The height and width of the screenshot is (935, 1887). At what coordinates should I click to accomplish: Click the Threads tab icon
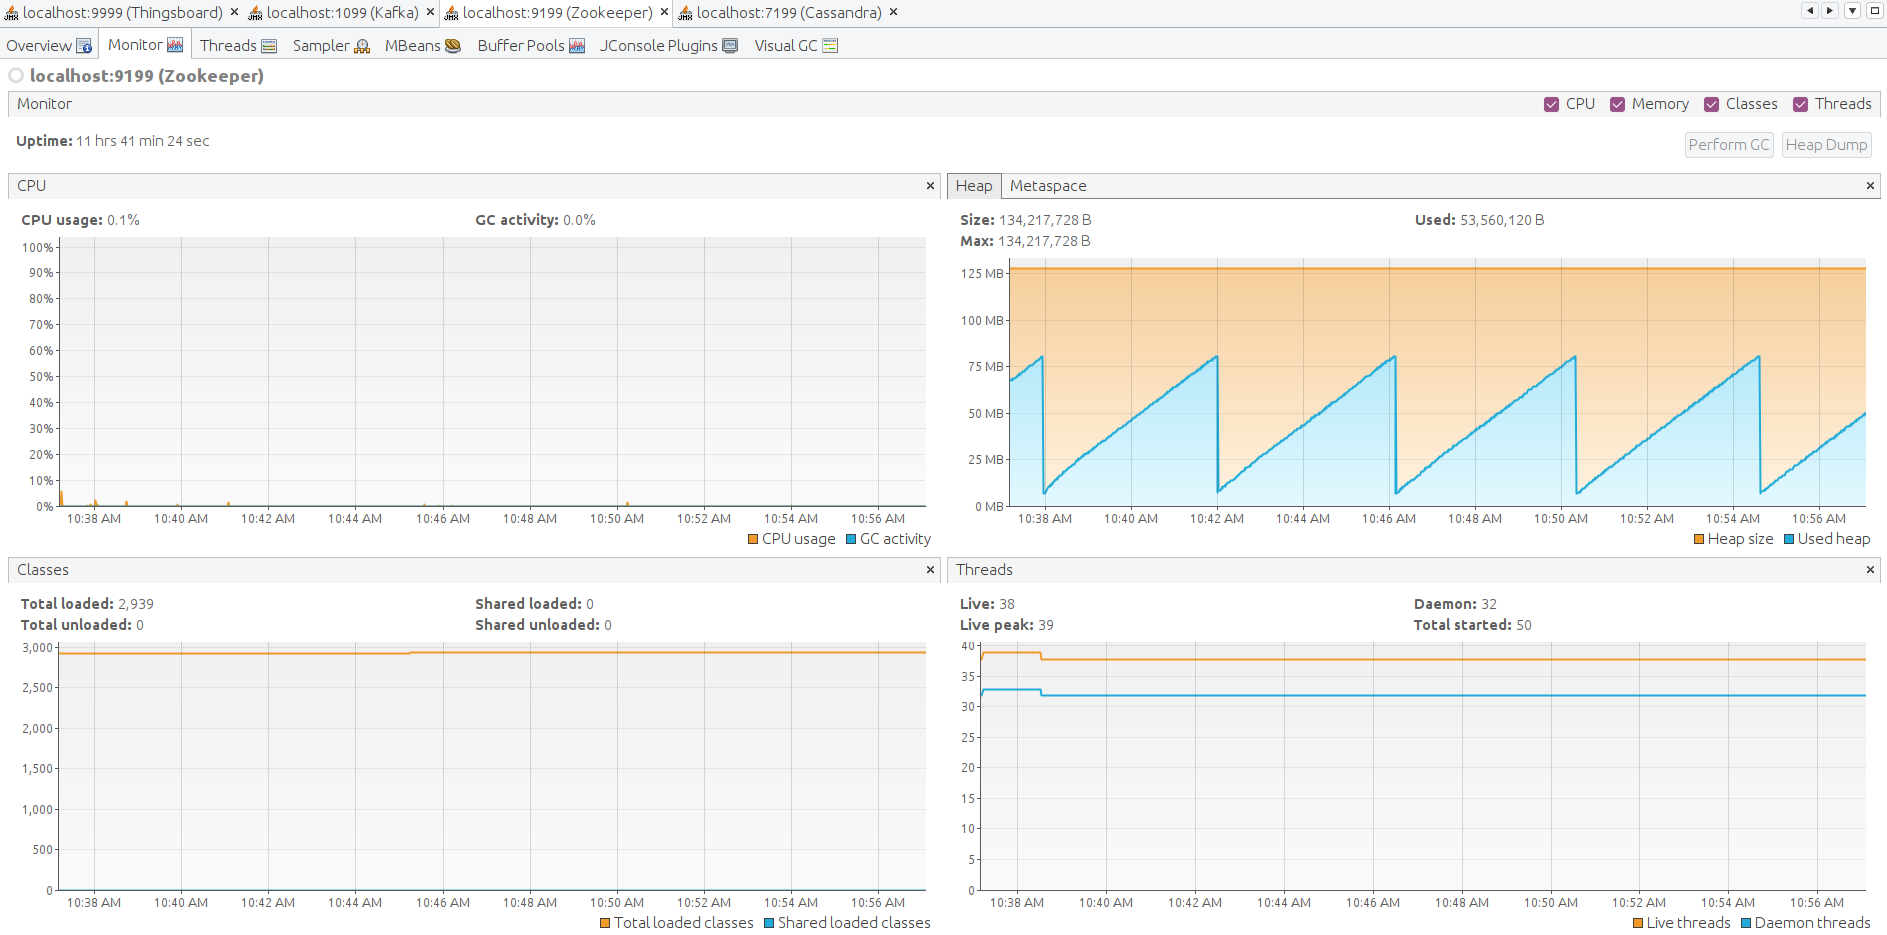(x=269, y=46)
